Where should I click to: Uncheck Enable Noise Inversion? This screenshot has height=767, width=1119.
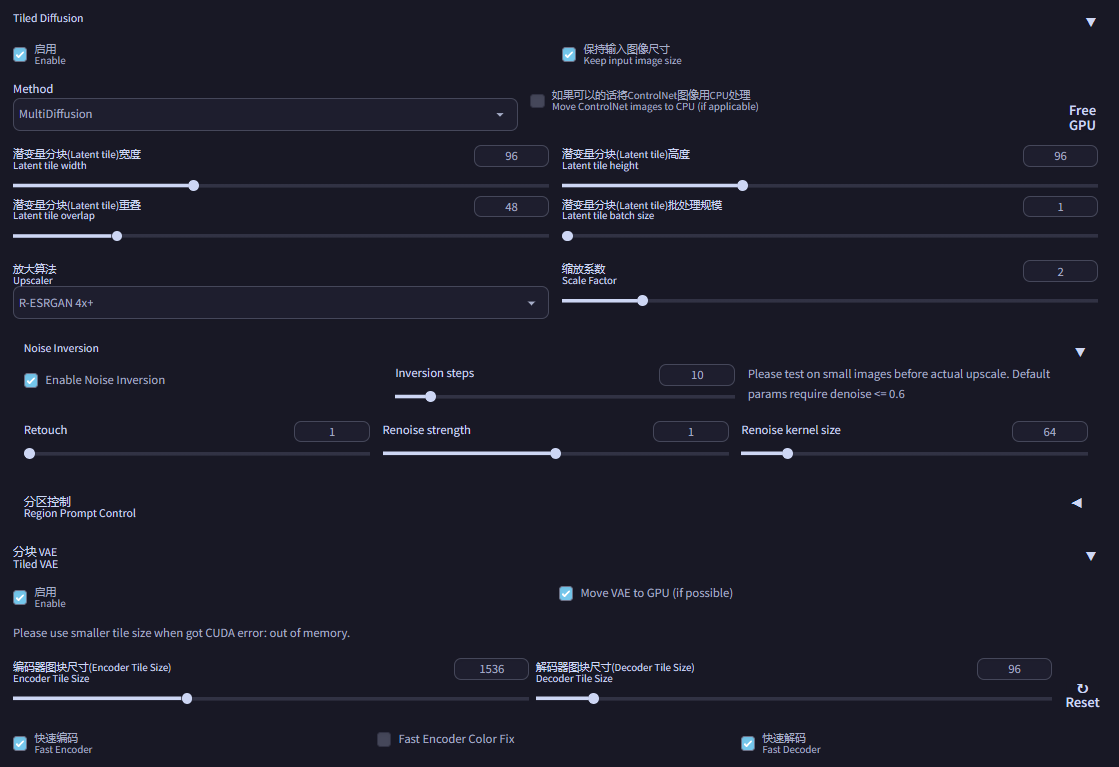click(29, 380)
